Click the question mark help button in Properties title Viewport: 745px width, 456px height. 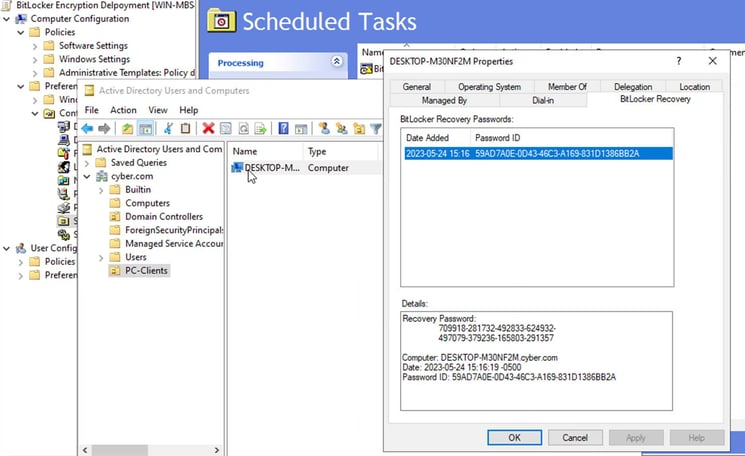(x=678, y=61)
